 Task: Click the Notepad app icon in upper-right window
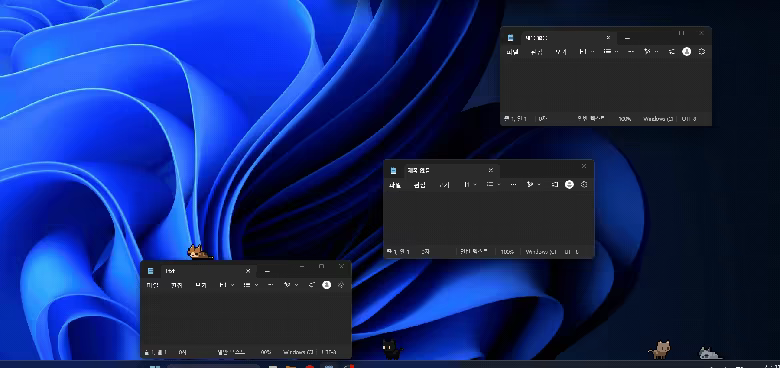pyautogui.click(x=510, y=38)
